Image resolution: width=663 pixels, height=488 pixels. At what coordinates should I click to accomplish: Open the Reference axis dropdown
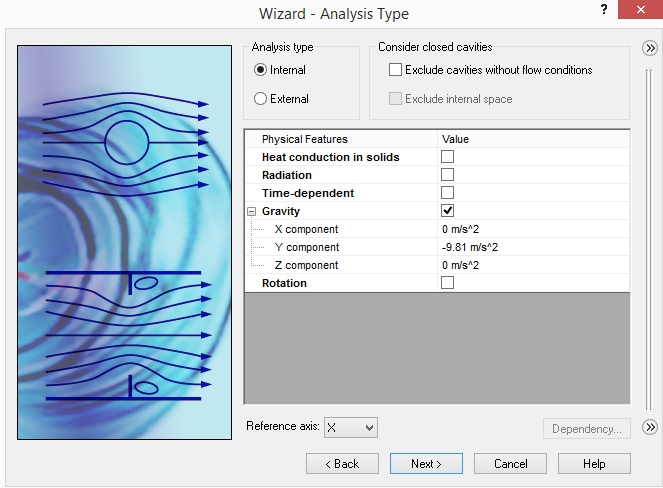click(x=351, y=428)
